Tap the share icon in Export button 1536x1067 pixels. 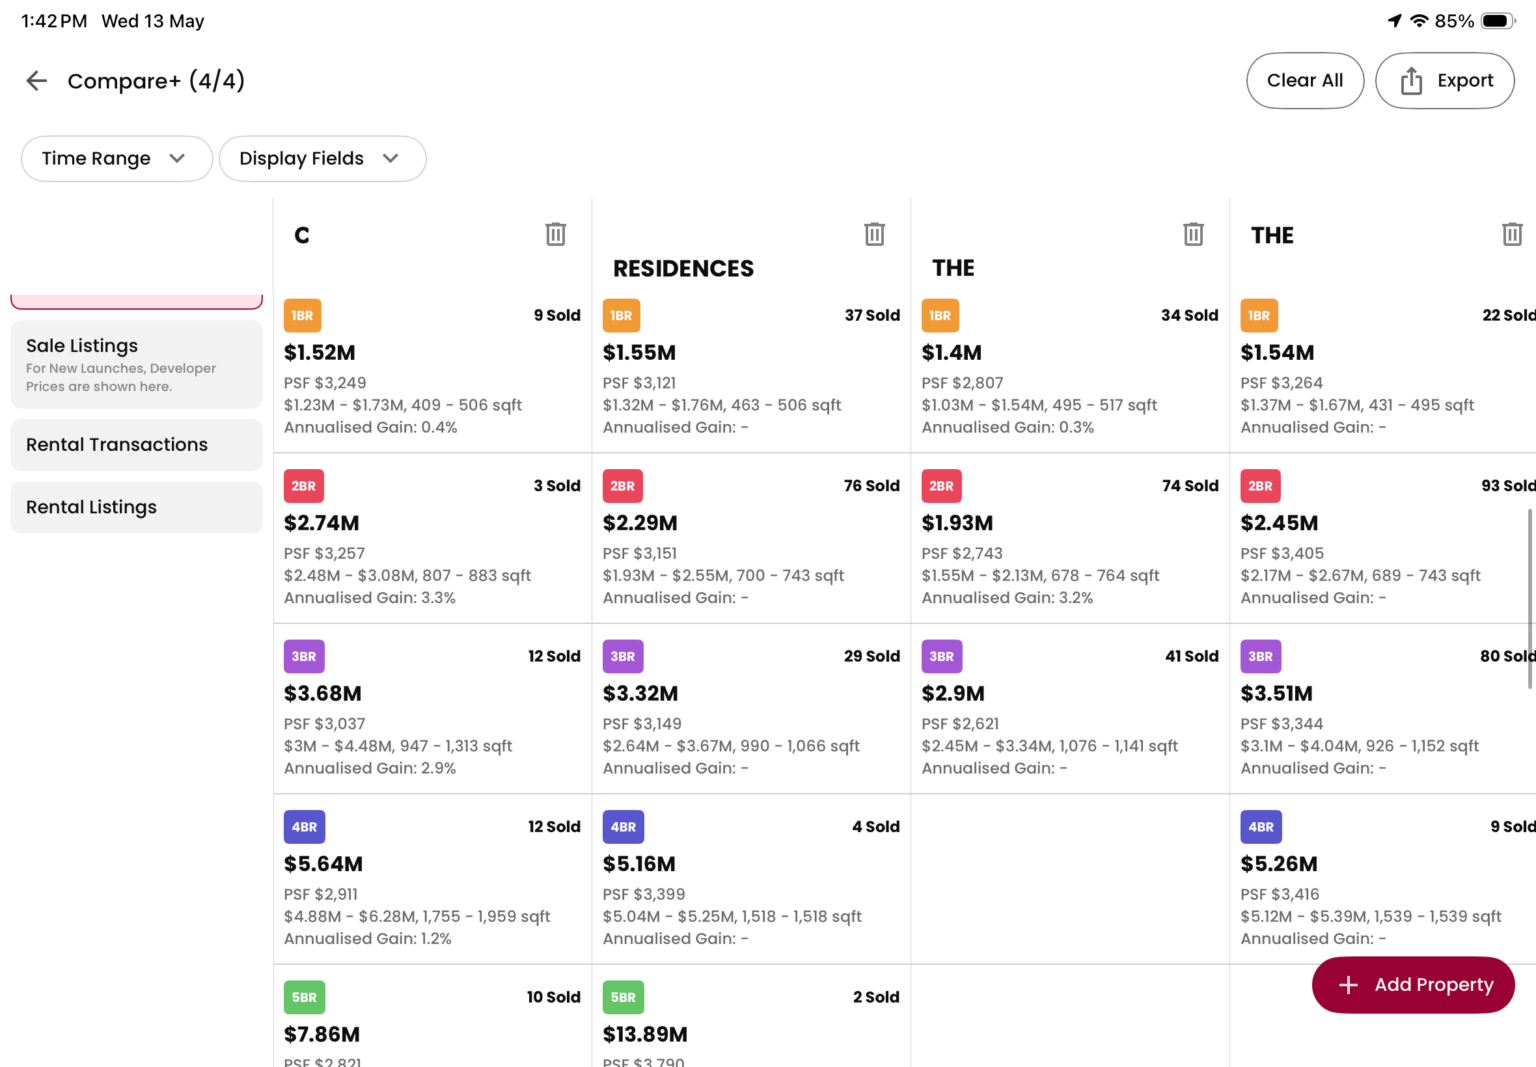point(1411,81)
